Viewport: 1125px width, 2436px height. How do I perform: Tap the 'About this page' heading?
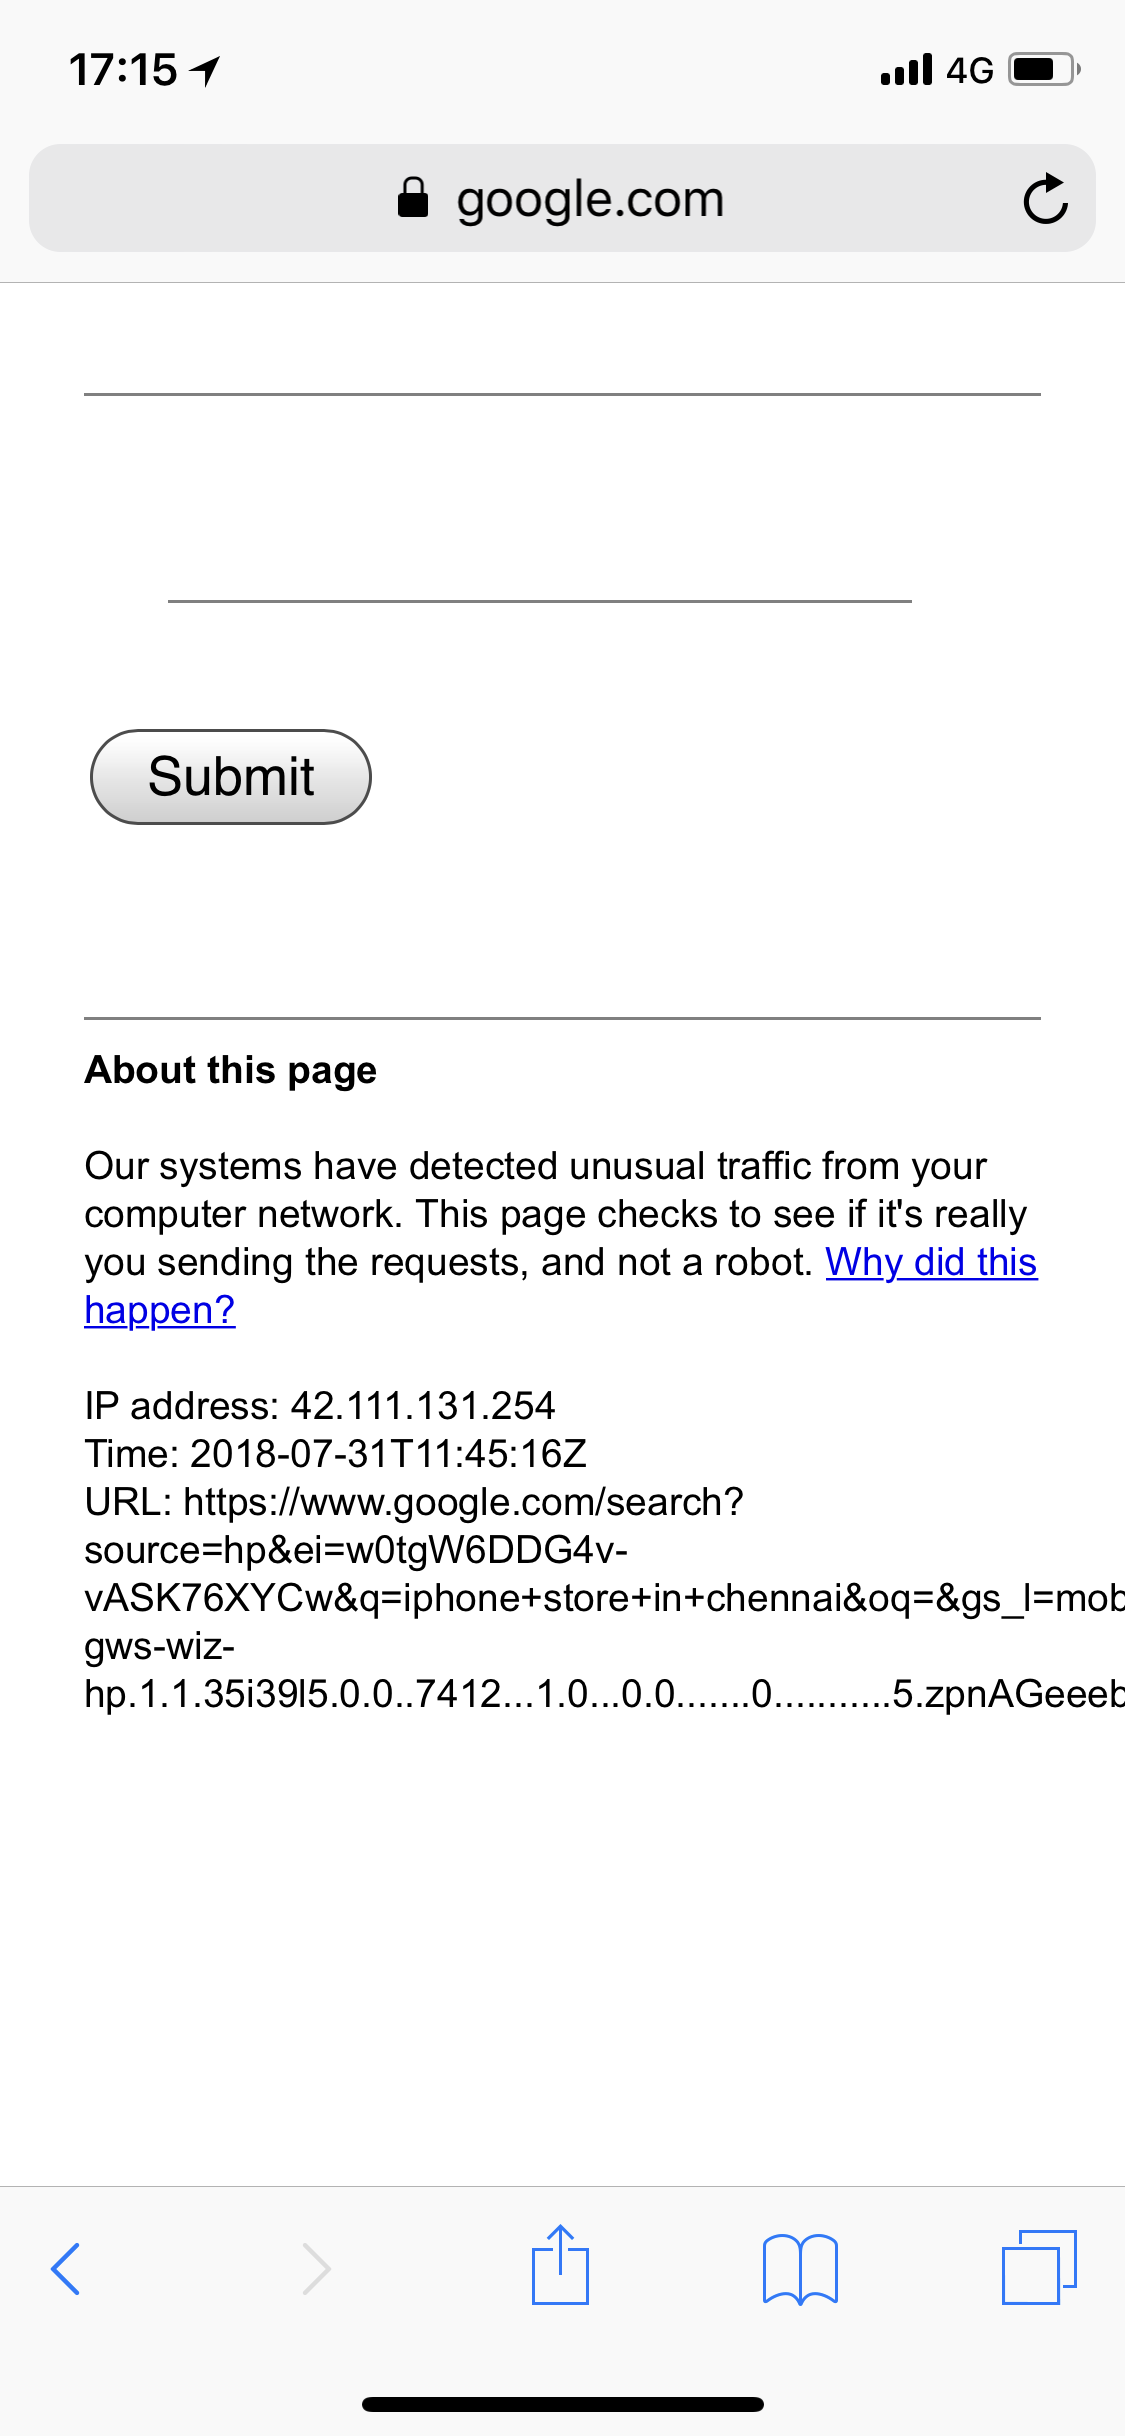pyautogui.click(x=231, y=1070)
